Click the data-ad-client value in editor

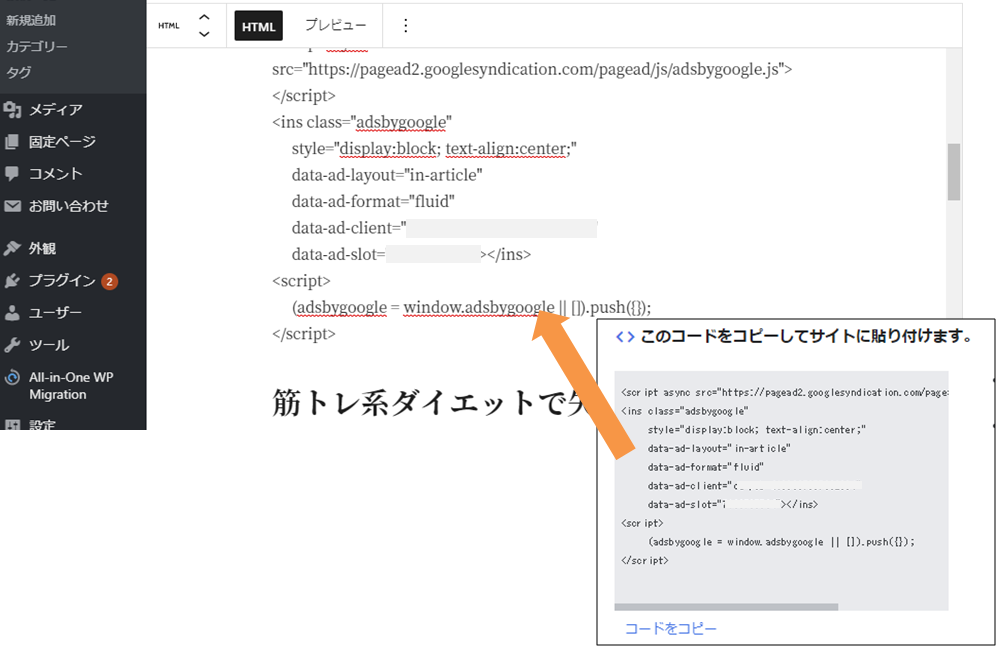pyautogui.click(x=501, y=228)
